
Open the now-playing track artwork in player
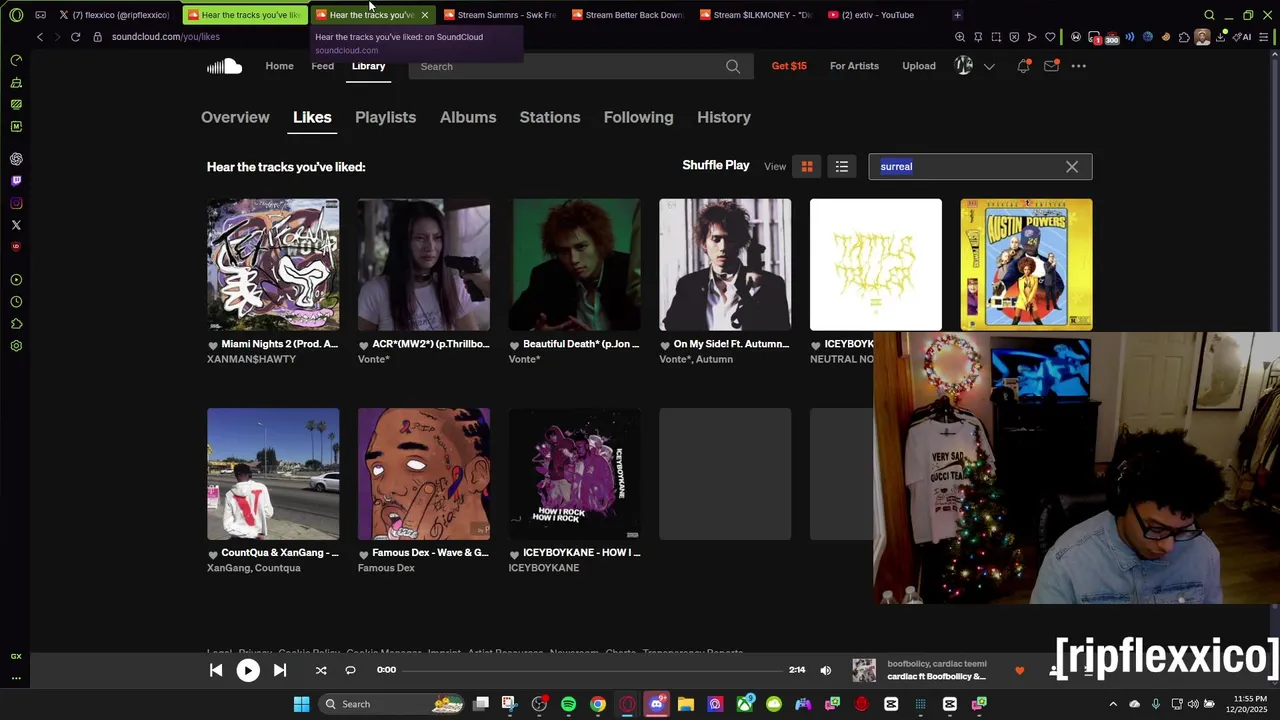coord(864,670)
